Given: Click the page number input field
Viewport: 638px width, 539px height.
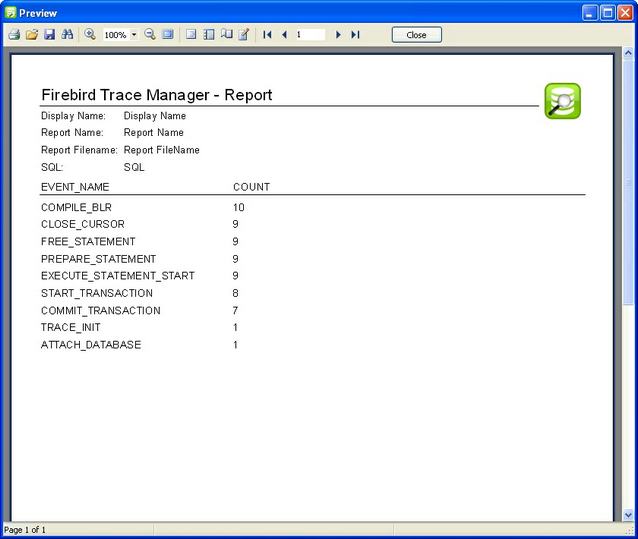Looking at the screenshot, I should tap(310, 35).
